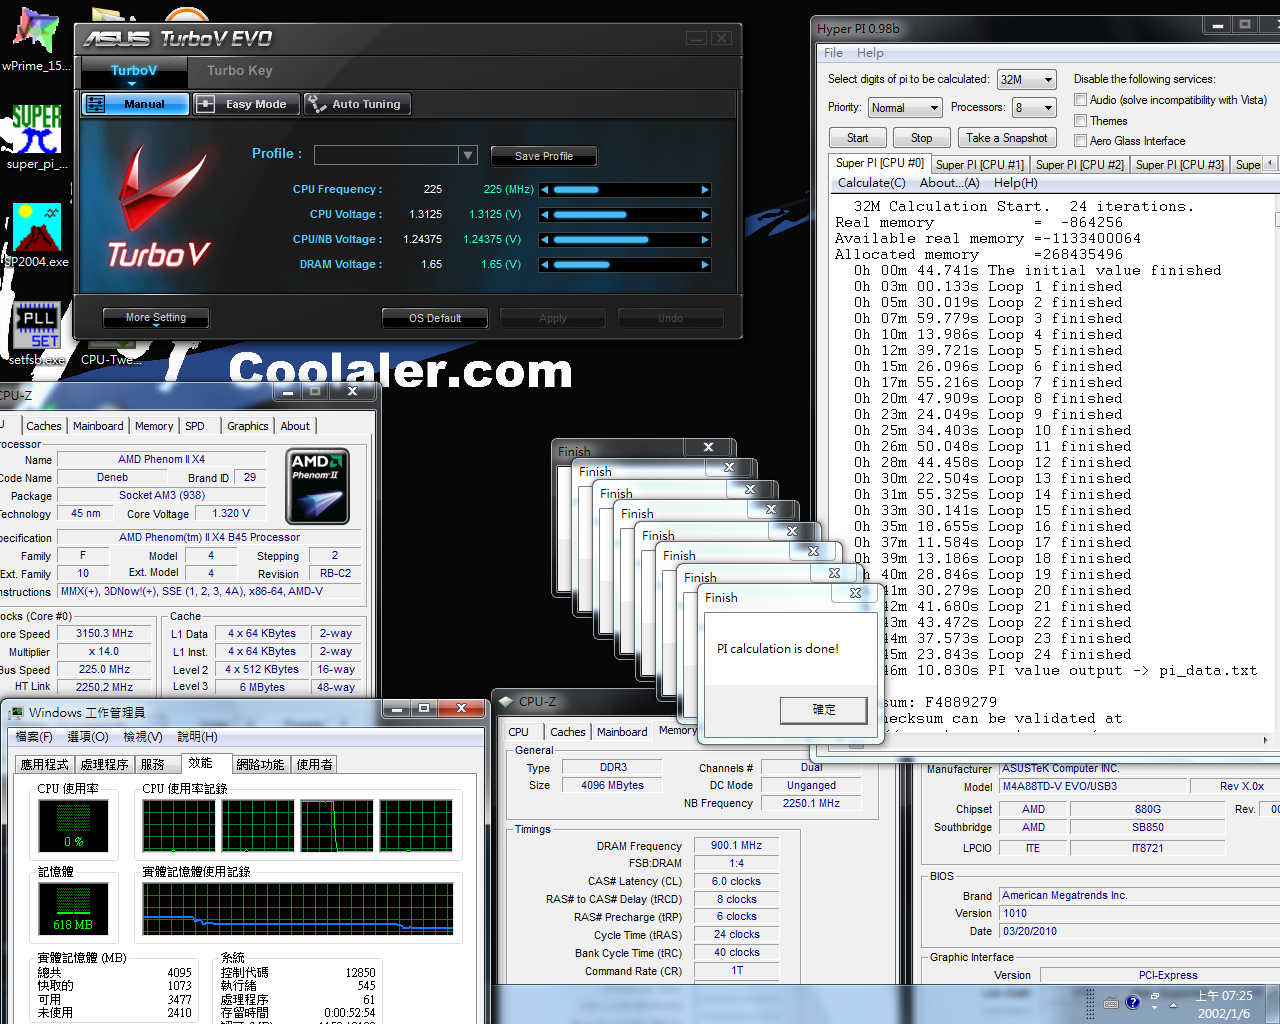The height and width of the screenshot is (1024, 1280).
Task: Decrease DRAM Voltage with left arrow
Action: pos(544,265)
